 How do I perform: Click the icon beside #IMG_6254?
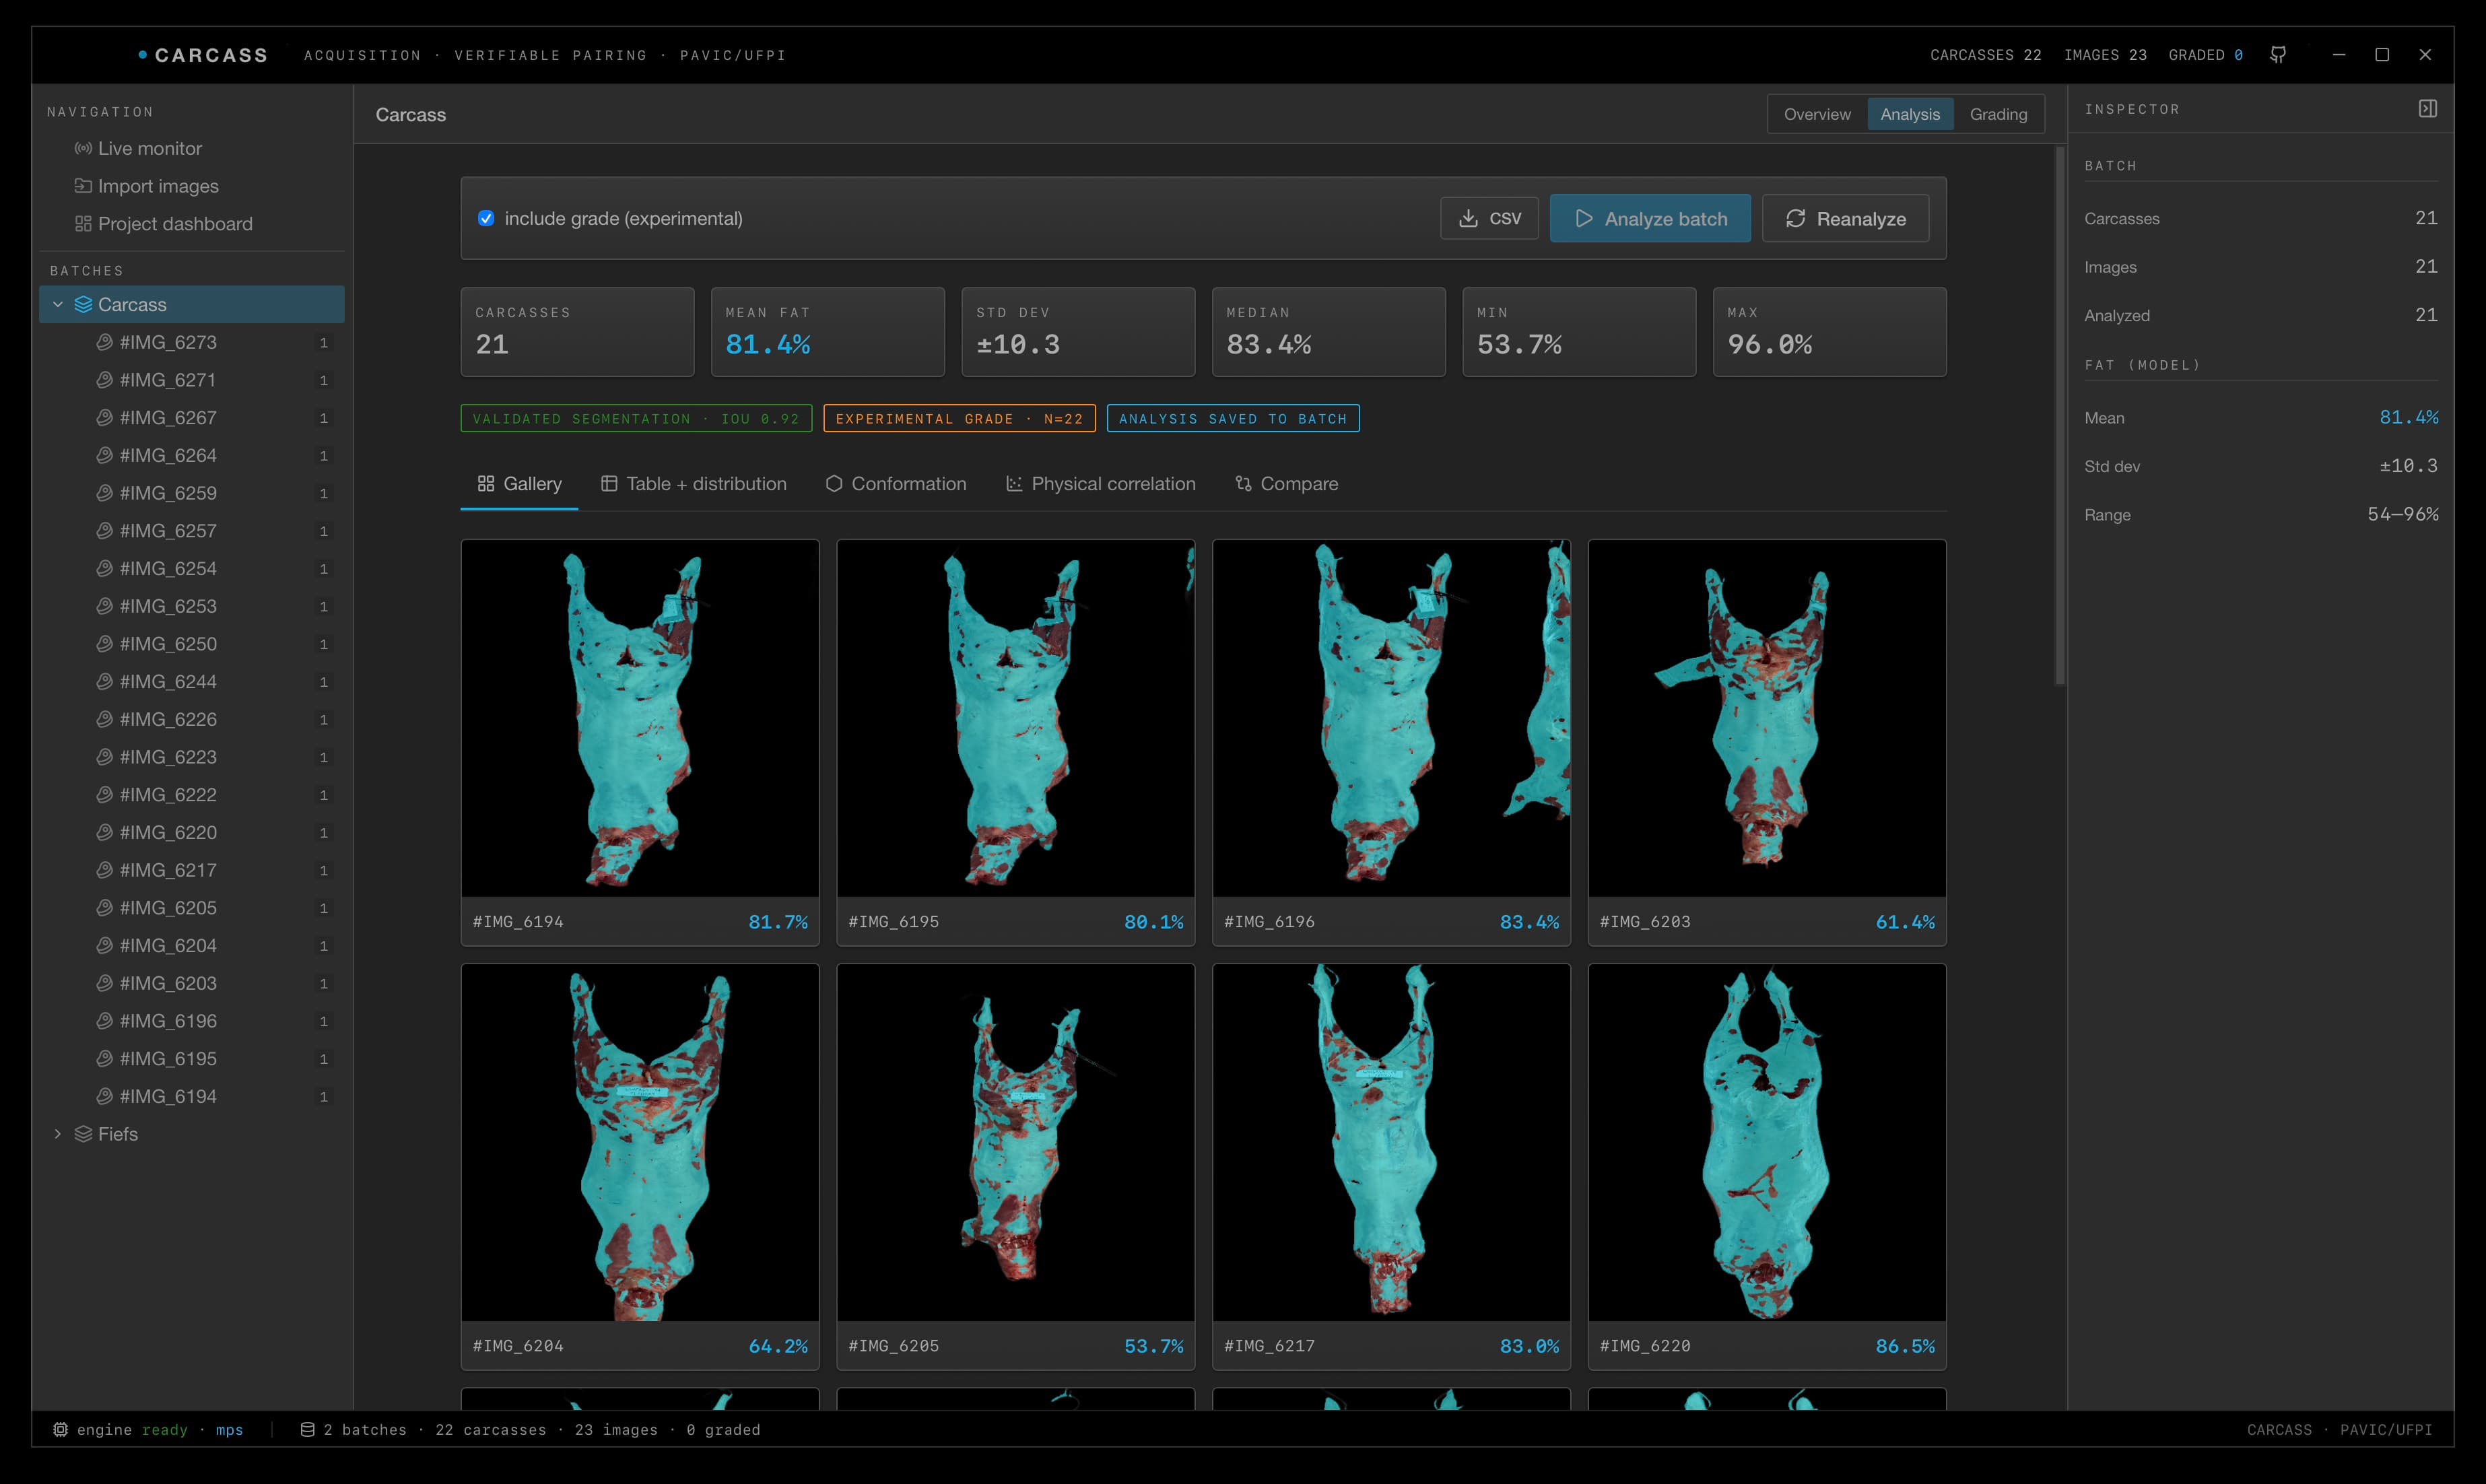(104, 568)
